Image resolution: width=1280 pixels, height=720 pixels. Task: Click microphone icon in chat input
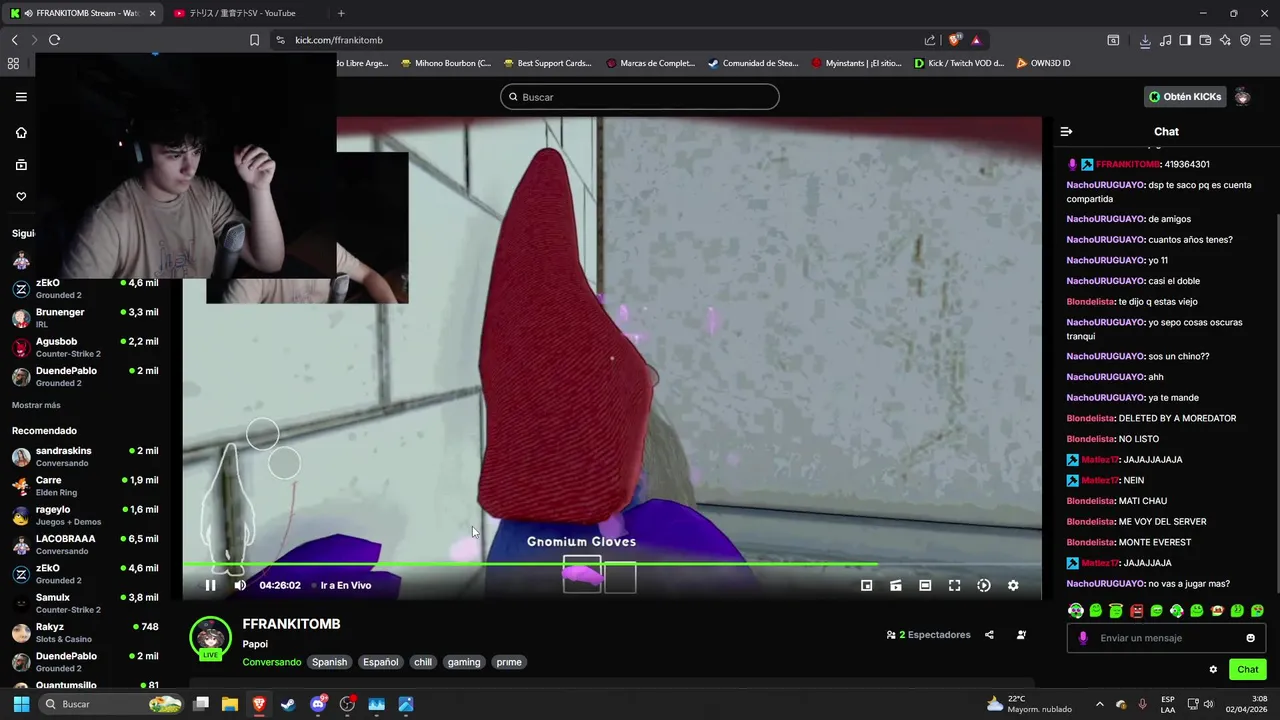pyautogui.click(x=1083, y=638)
